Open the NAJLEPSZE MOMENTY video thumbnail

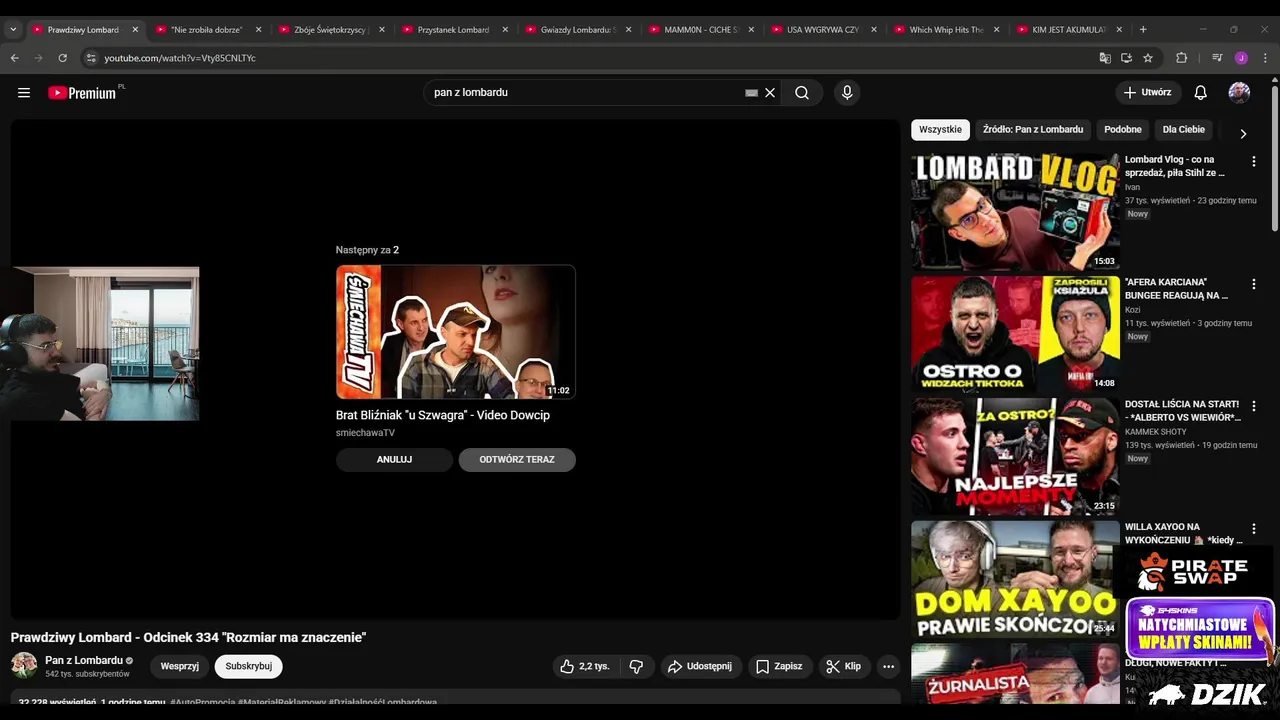(1015, 456)
